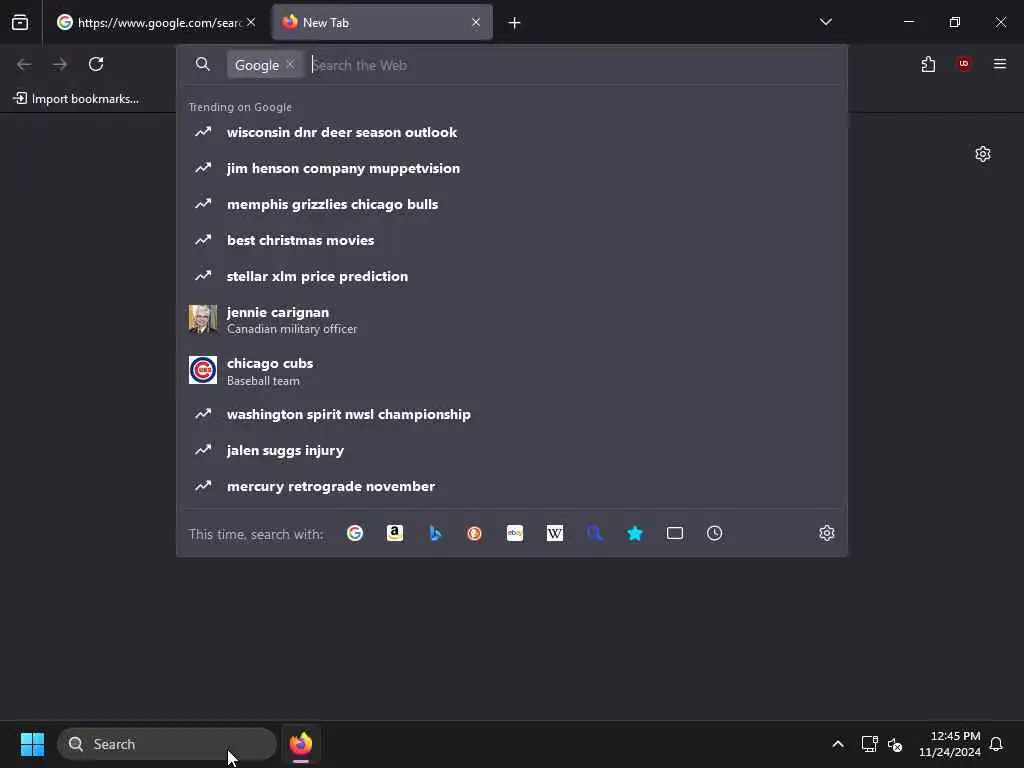The height and width of the screenshot is (768, 1024).
Task: Open the uBlock Origin extension icon
Action: click(964, 64)
